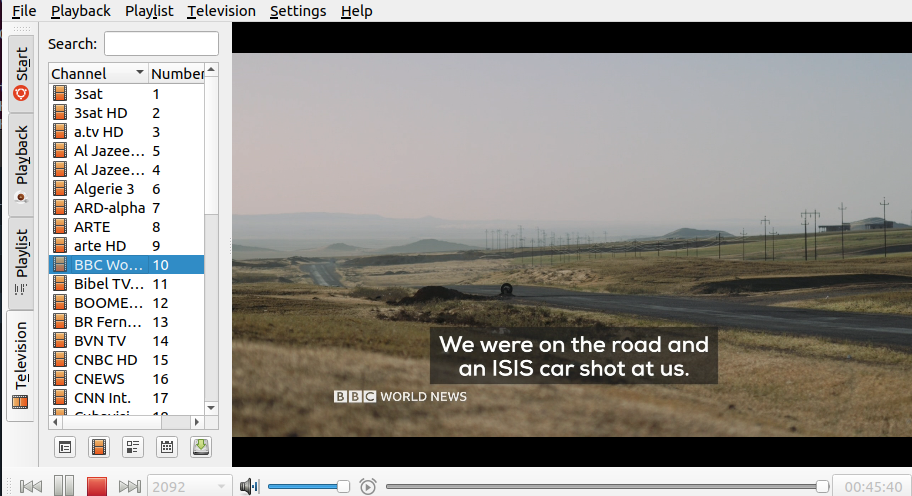Select the 3sat channel icon
Screen dimensions: 912x496
[x=60, y=94]
